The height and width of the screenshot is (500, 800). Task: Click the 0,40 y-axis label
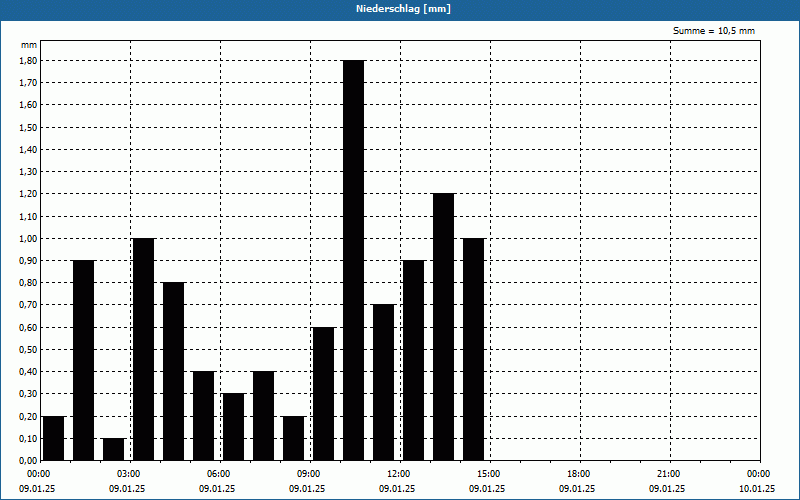coord(28,371)
